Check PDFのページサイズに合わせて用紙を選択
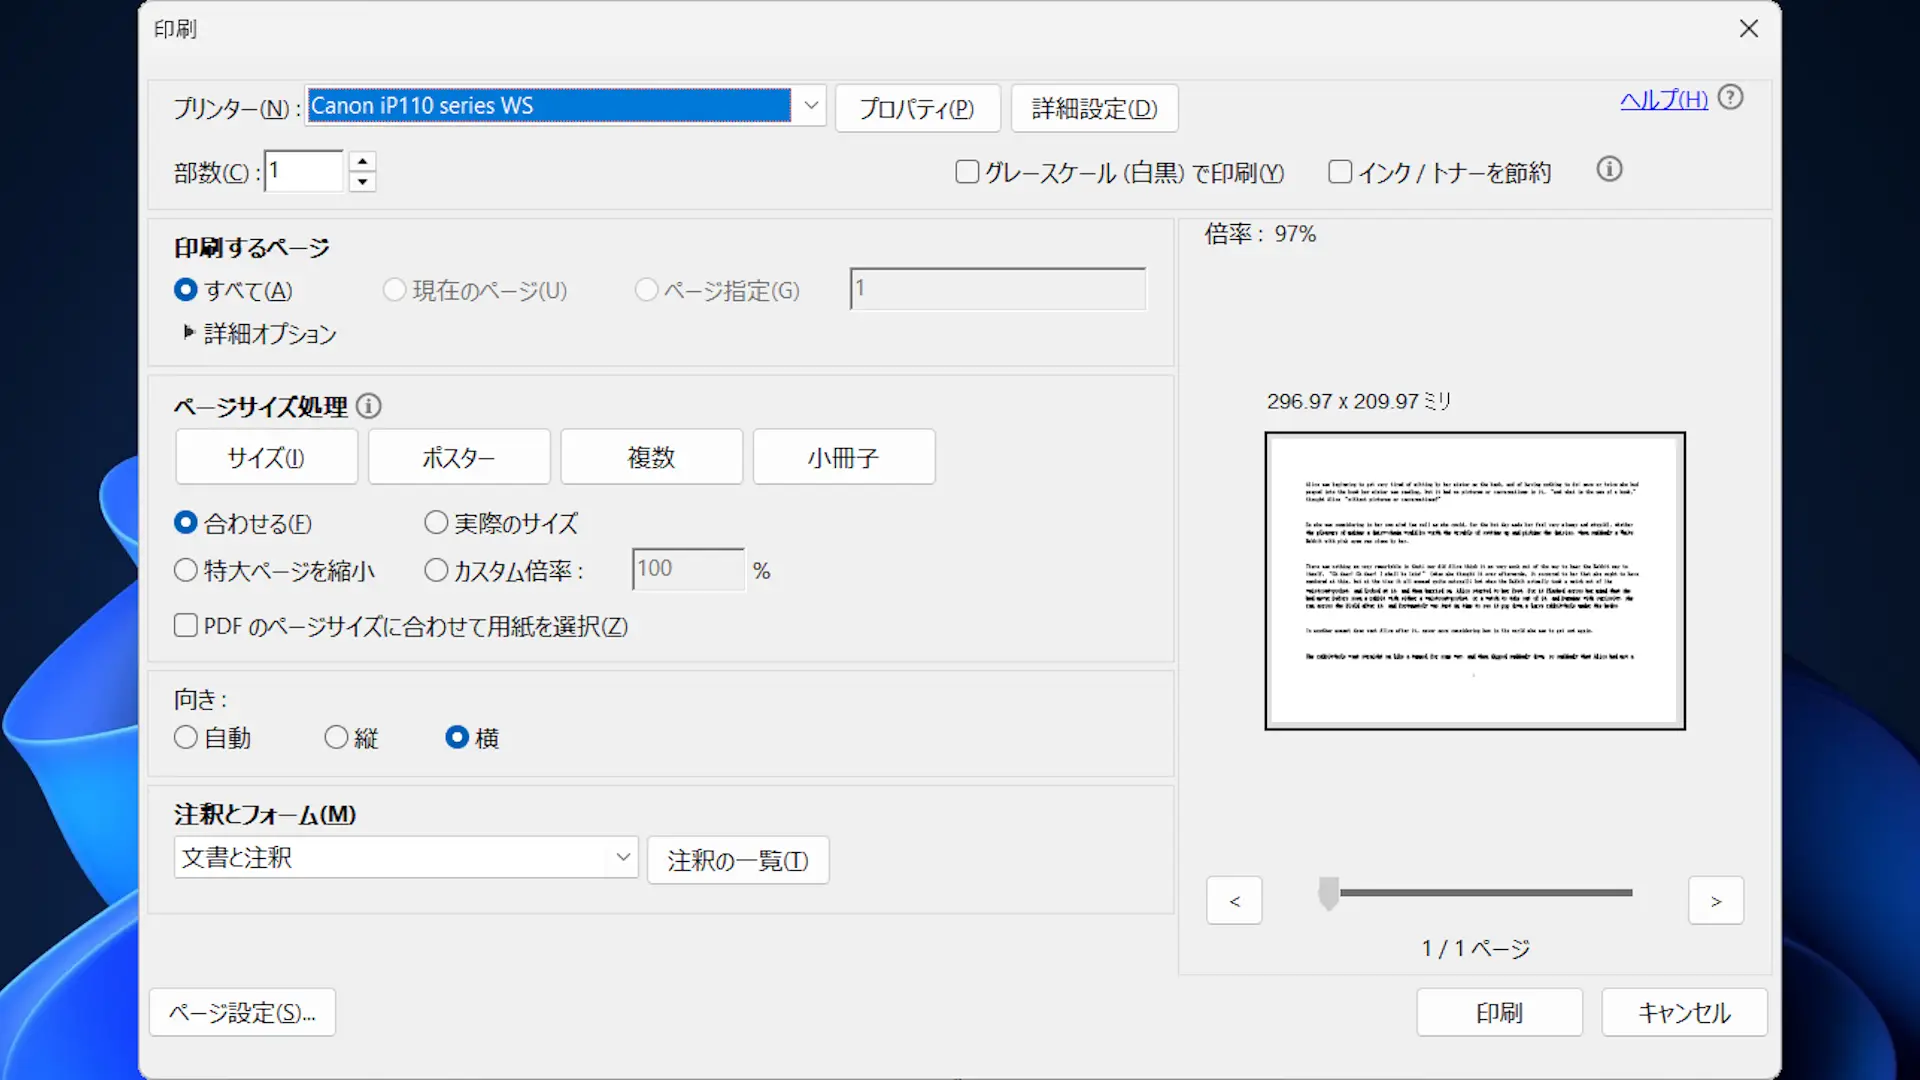This screenshot has height=1080, width=1920. tap(186, 626)
